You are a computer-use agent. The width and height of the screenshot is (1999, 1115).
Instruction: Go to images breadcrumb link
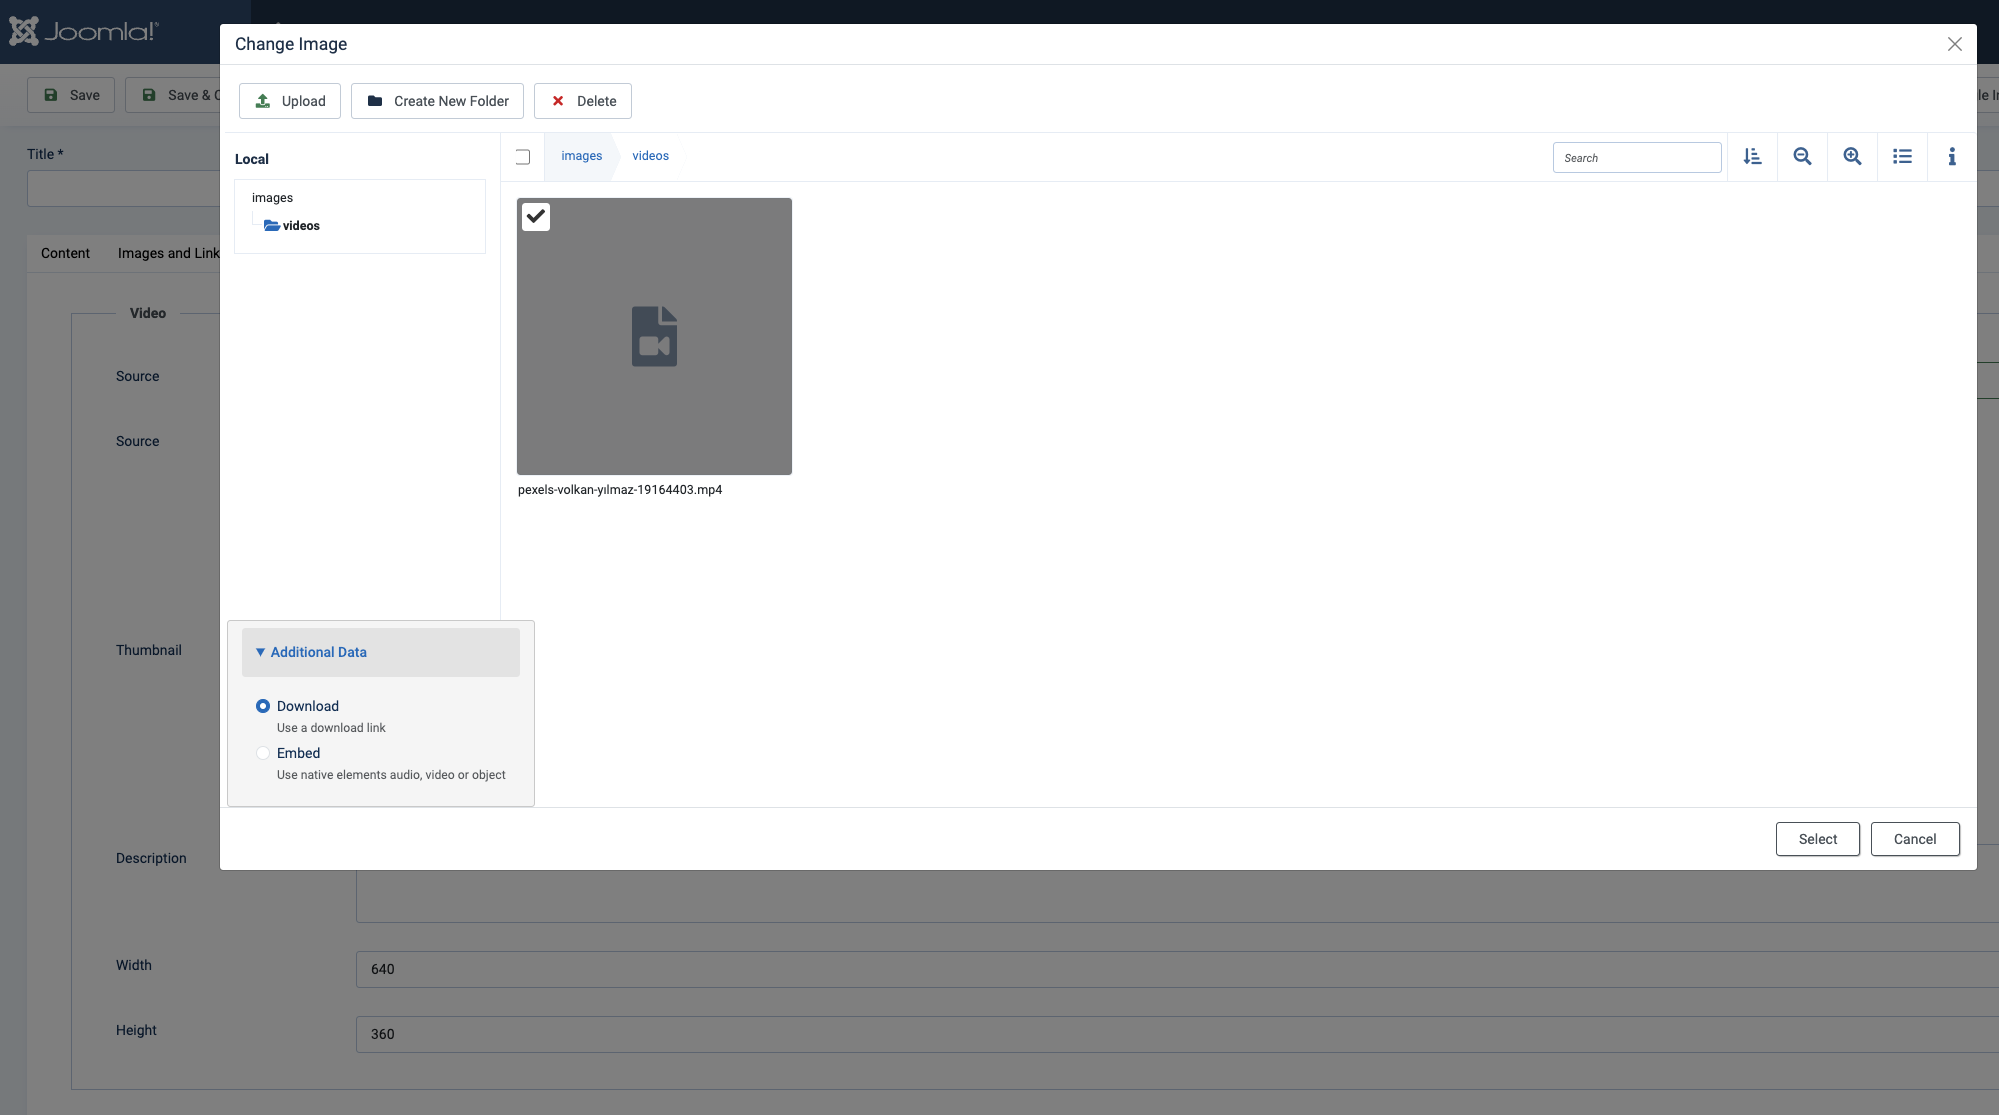coord(581,156)
